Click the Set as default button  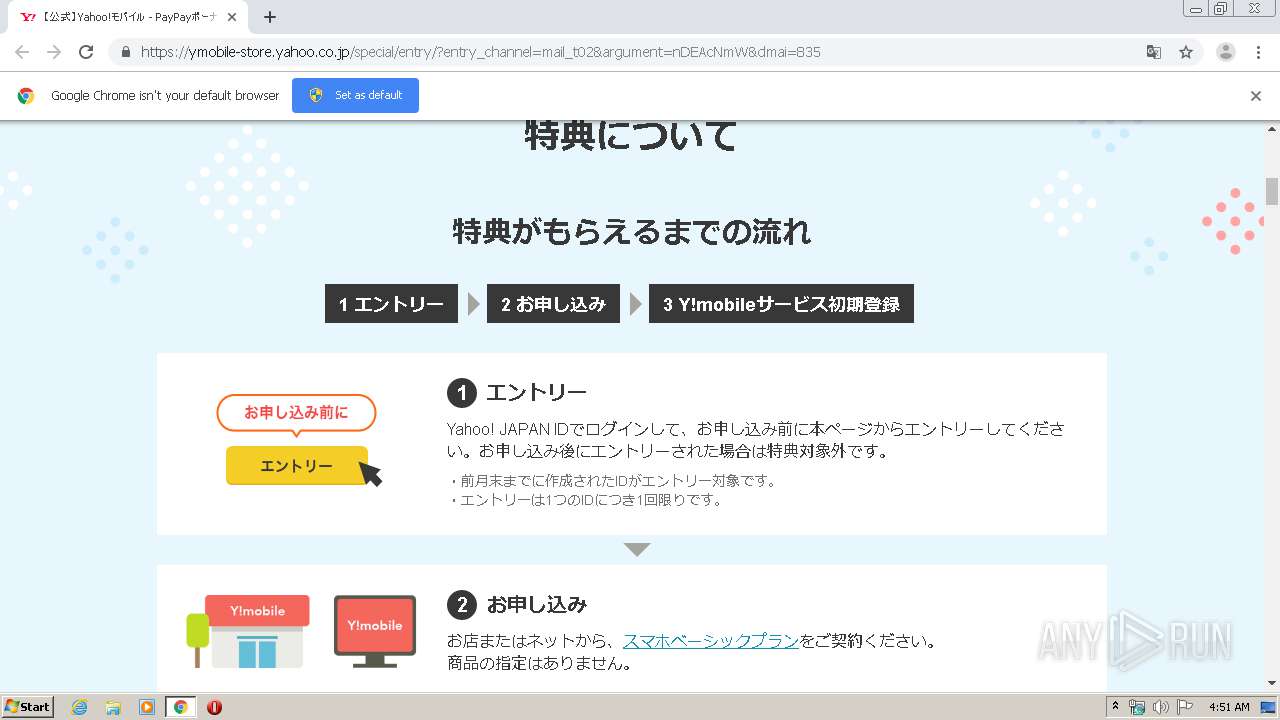pos(355,95)
